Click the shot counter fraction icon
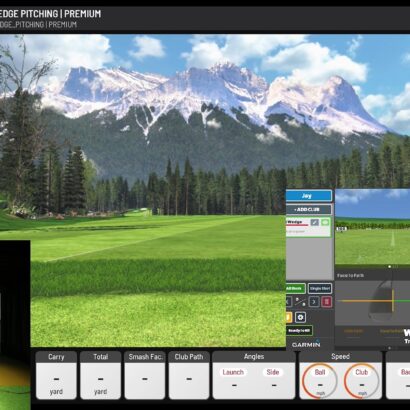The image size is (410, 410). coord(300,302)
